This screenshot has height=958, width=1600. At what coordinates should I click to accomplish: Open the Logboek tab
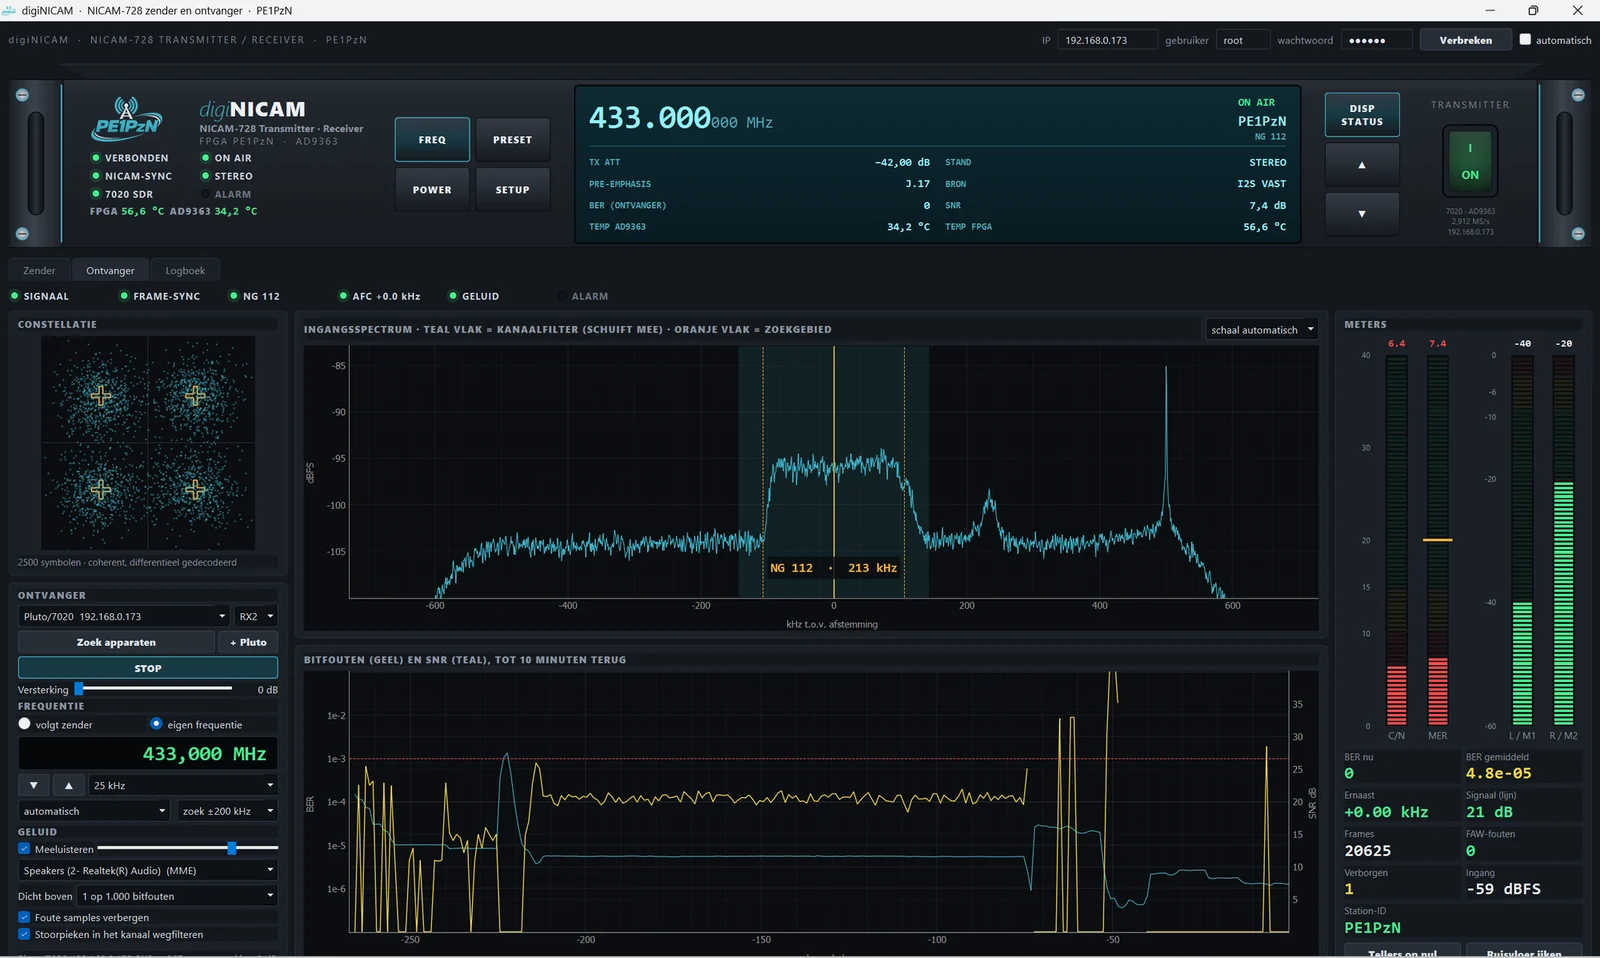(x=185, y=270)
